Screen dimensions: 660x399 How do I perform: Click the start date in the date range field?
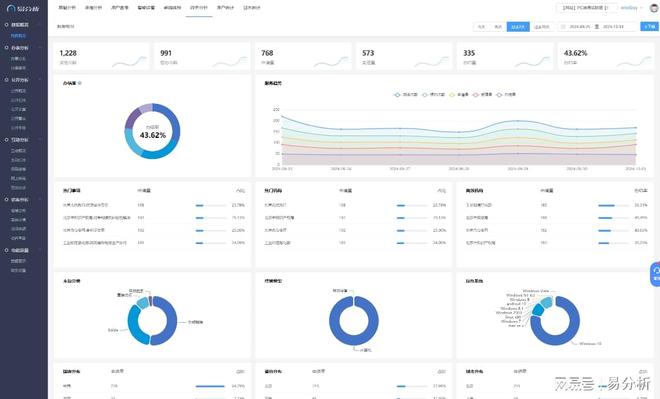580,27
